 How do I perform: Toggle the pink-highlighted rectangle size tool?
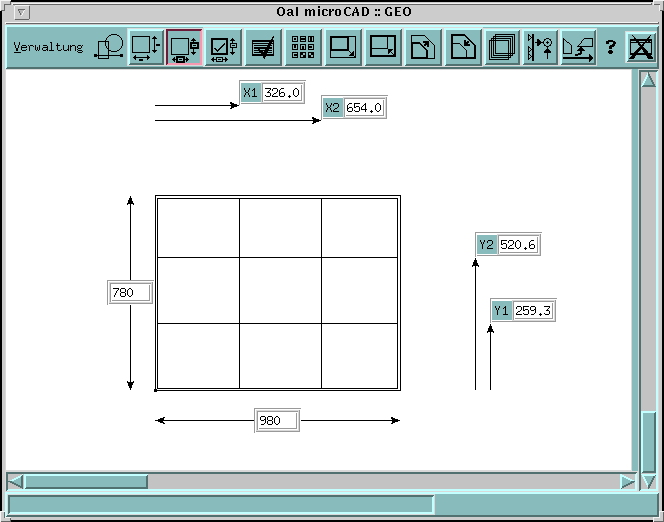185,47
